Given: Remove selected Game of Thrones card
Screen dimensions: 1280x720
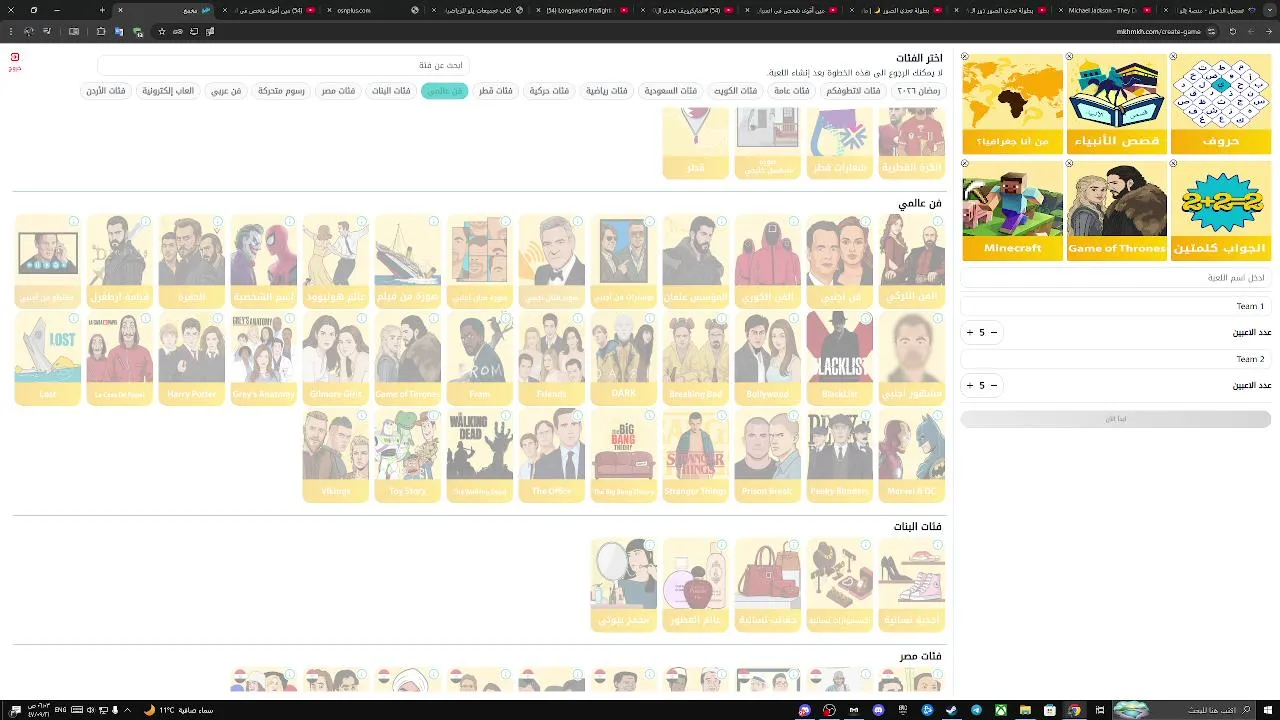Looking at the screenshot, I should (x=1069, y=164).
